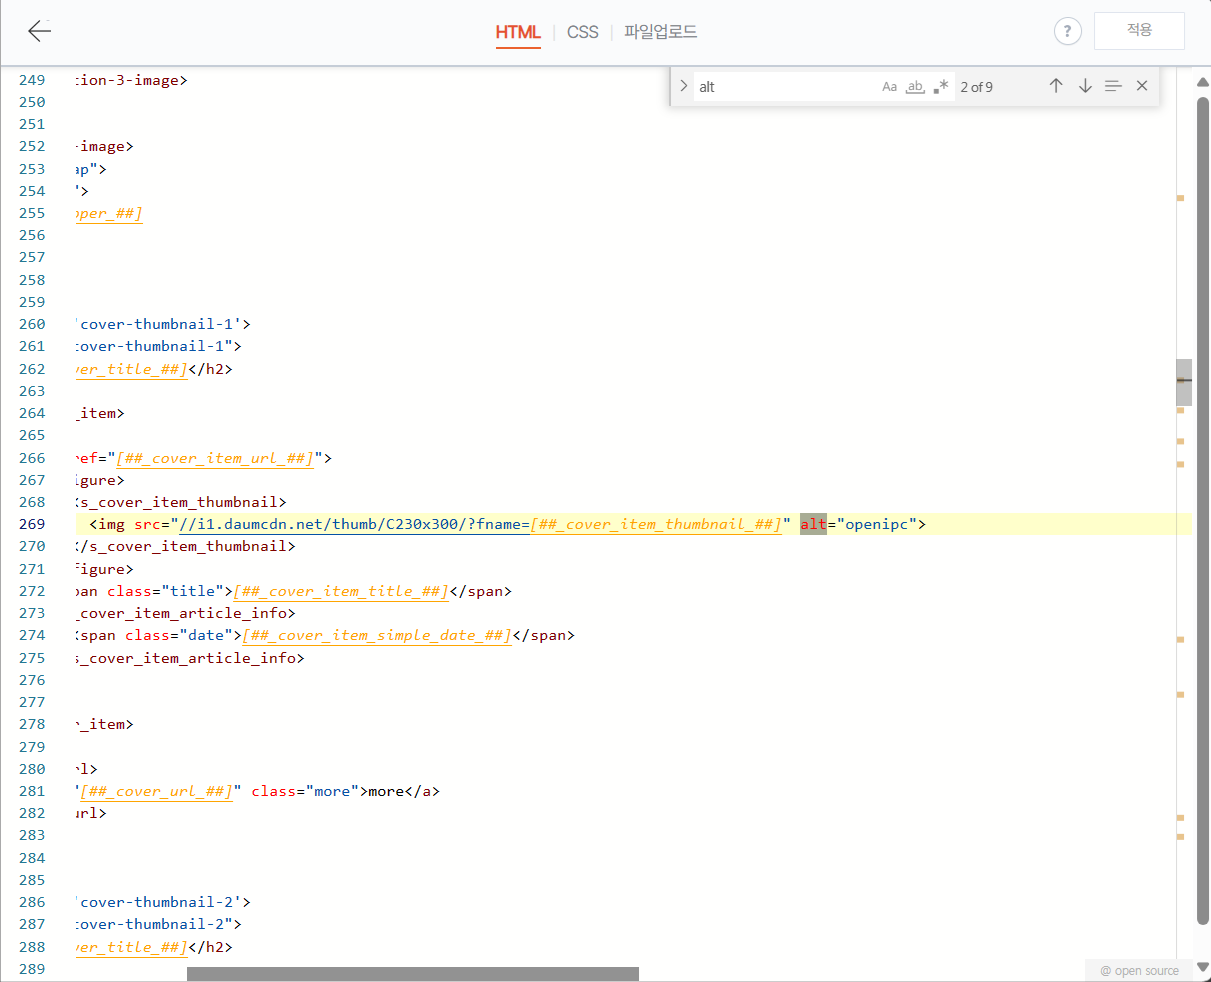Expand the replace field chevron
1211x982 pixels.
coord(684,86)
